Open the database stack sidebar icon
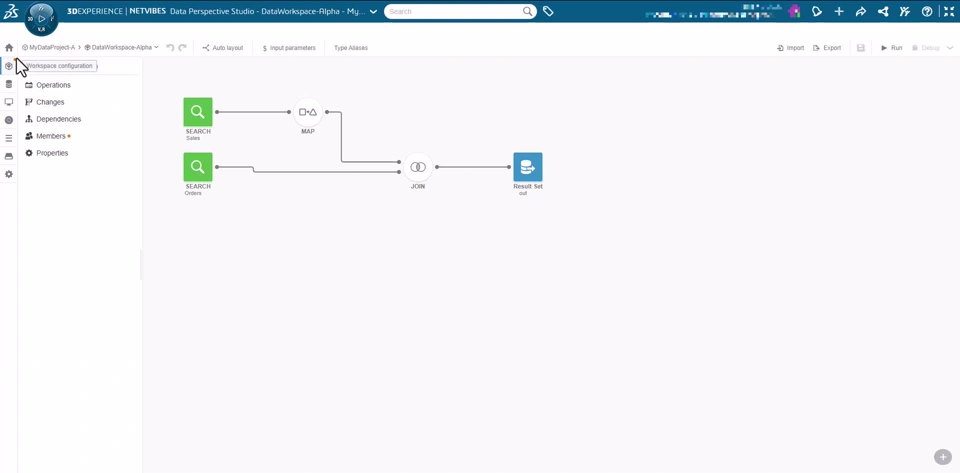960x473 pixels. [9, 84]
